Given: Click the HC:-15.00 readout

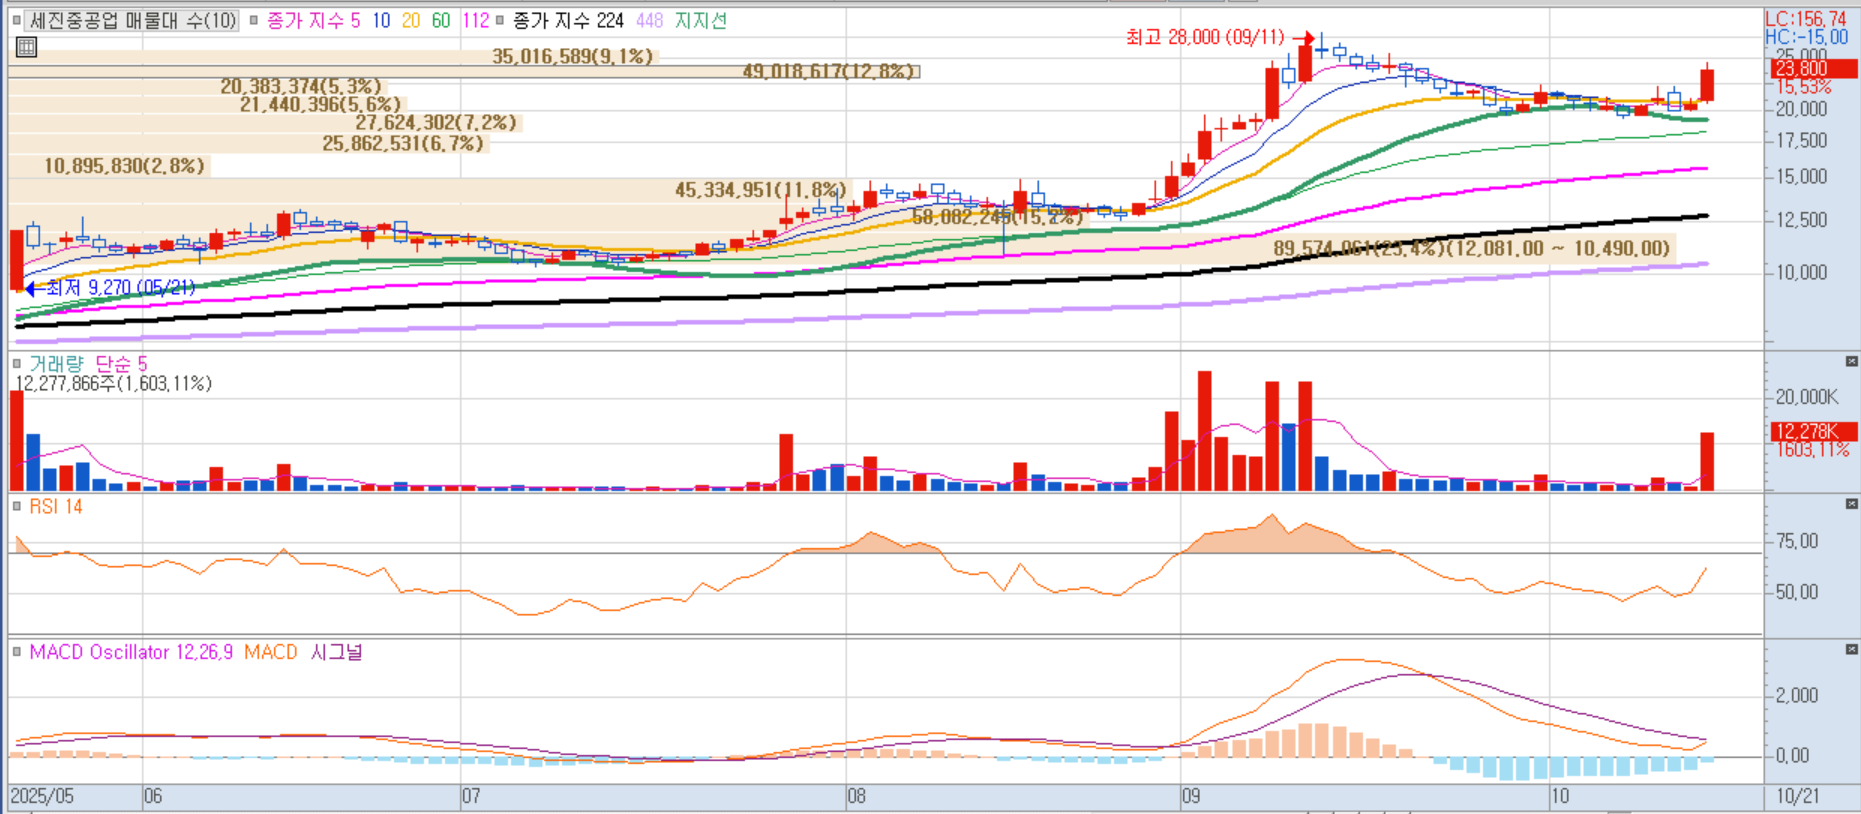Looking at the screenshot, I should pyautogui.click(x=1806, y=37).
